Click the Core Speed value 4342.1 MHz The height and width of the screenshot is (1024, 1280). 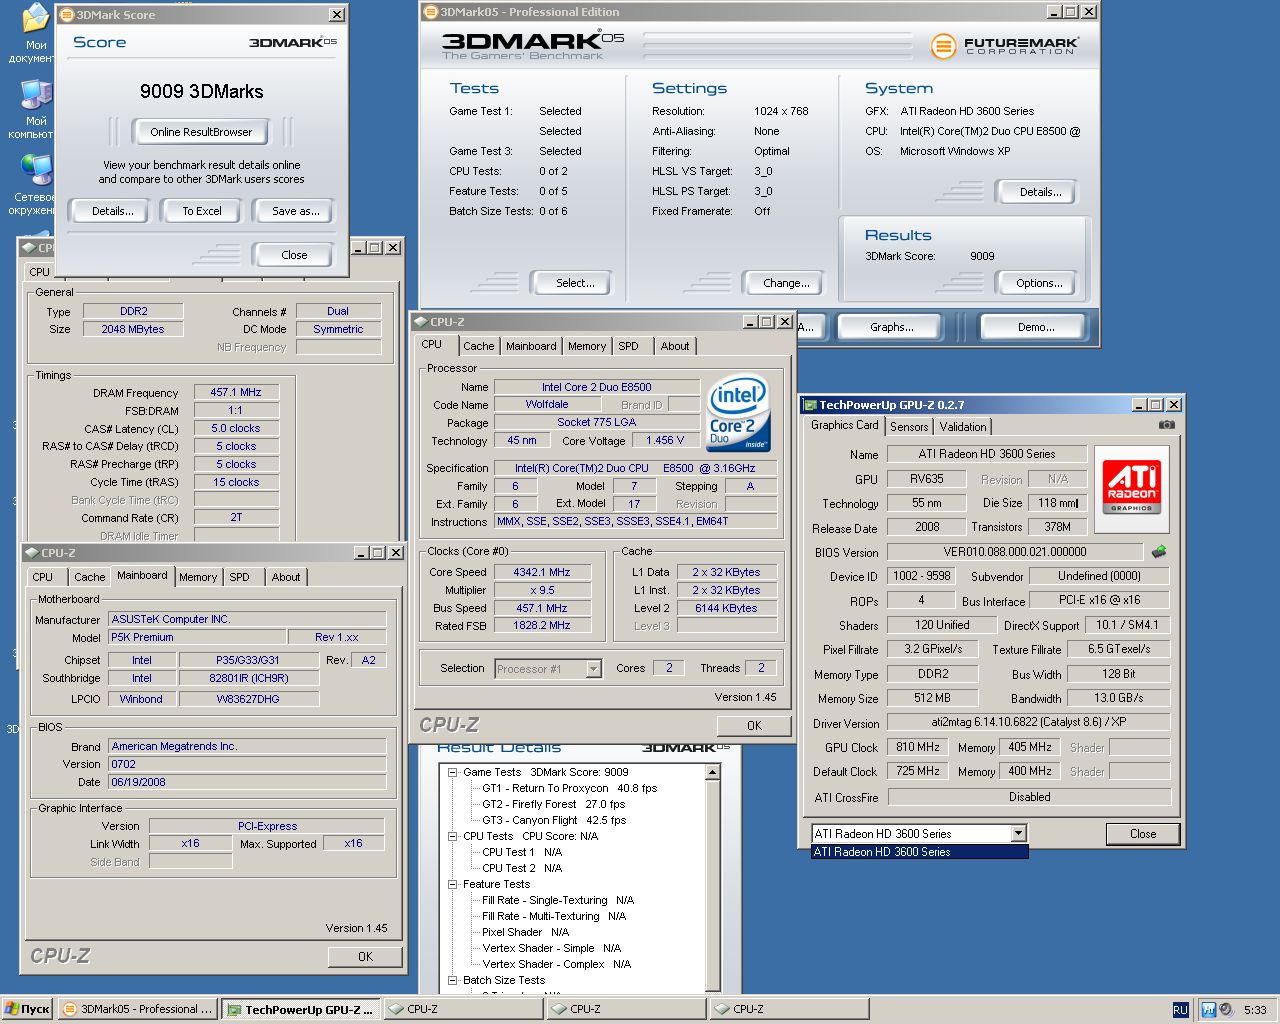tap(542, 573)
